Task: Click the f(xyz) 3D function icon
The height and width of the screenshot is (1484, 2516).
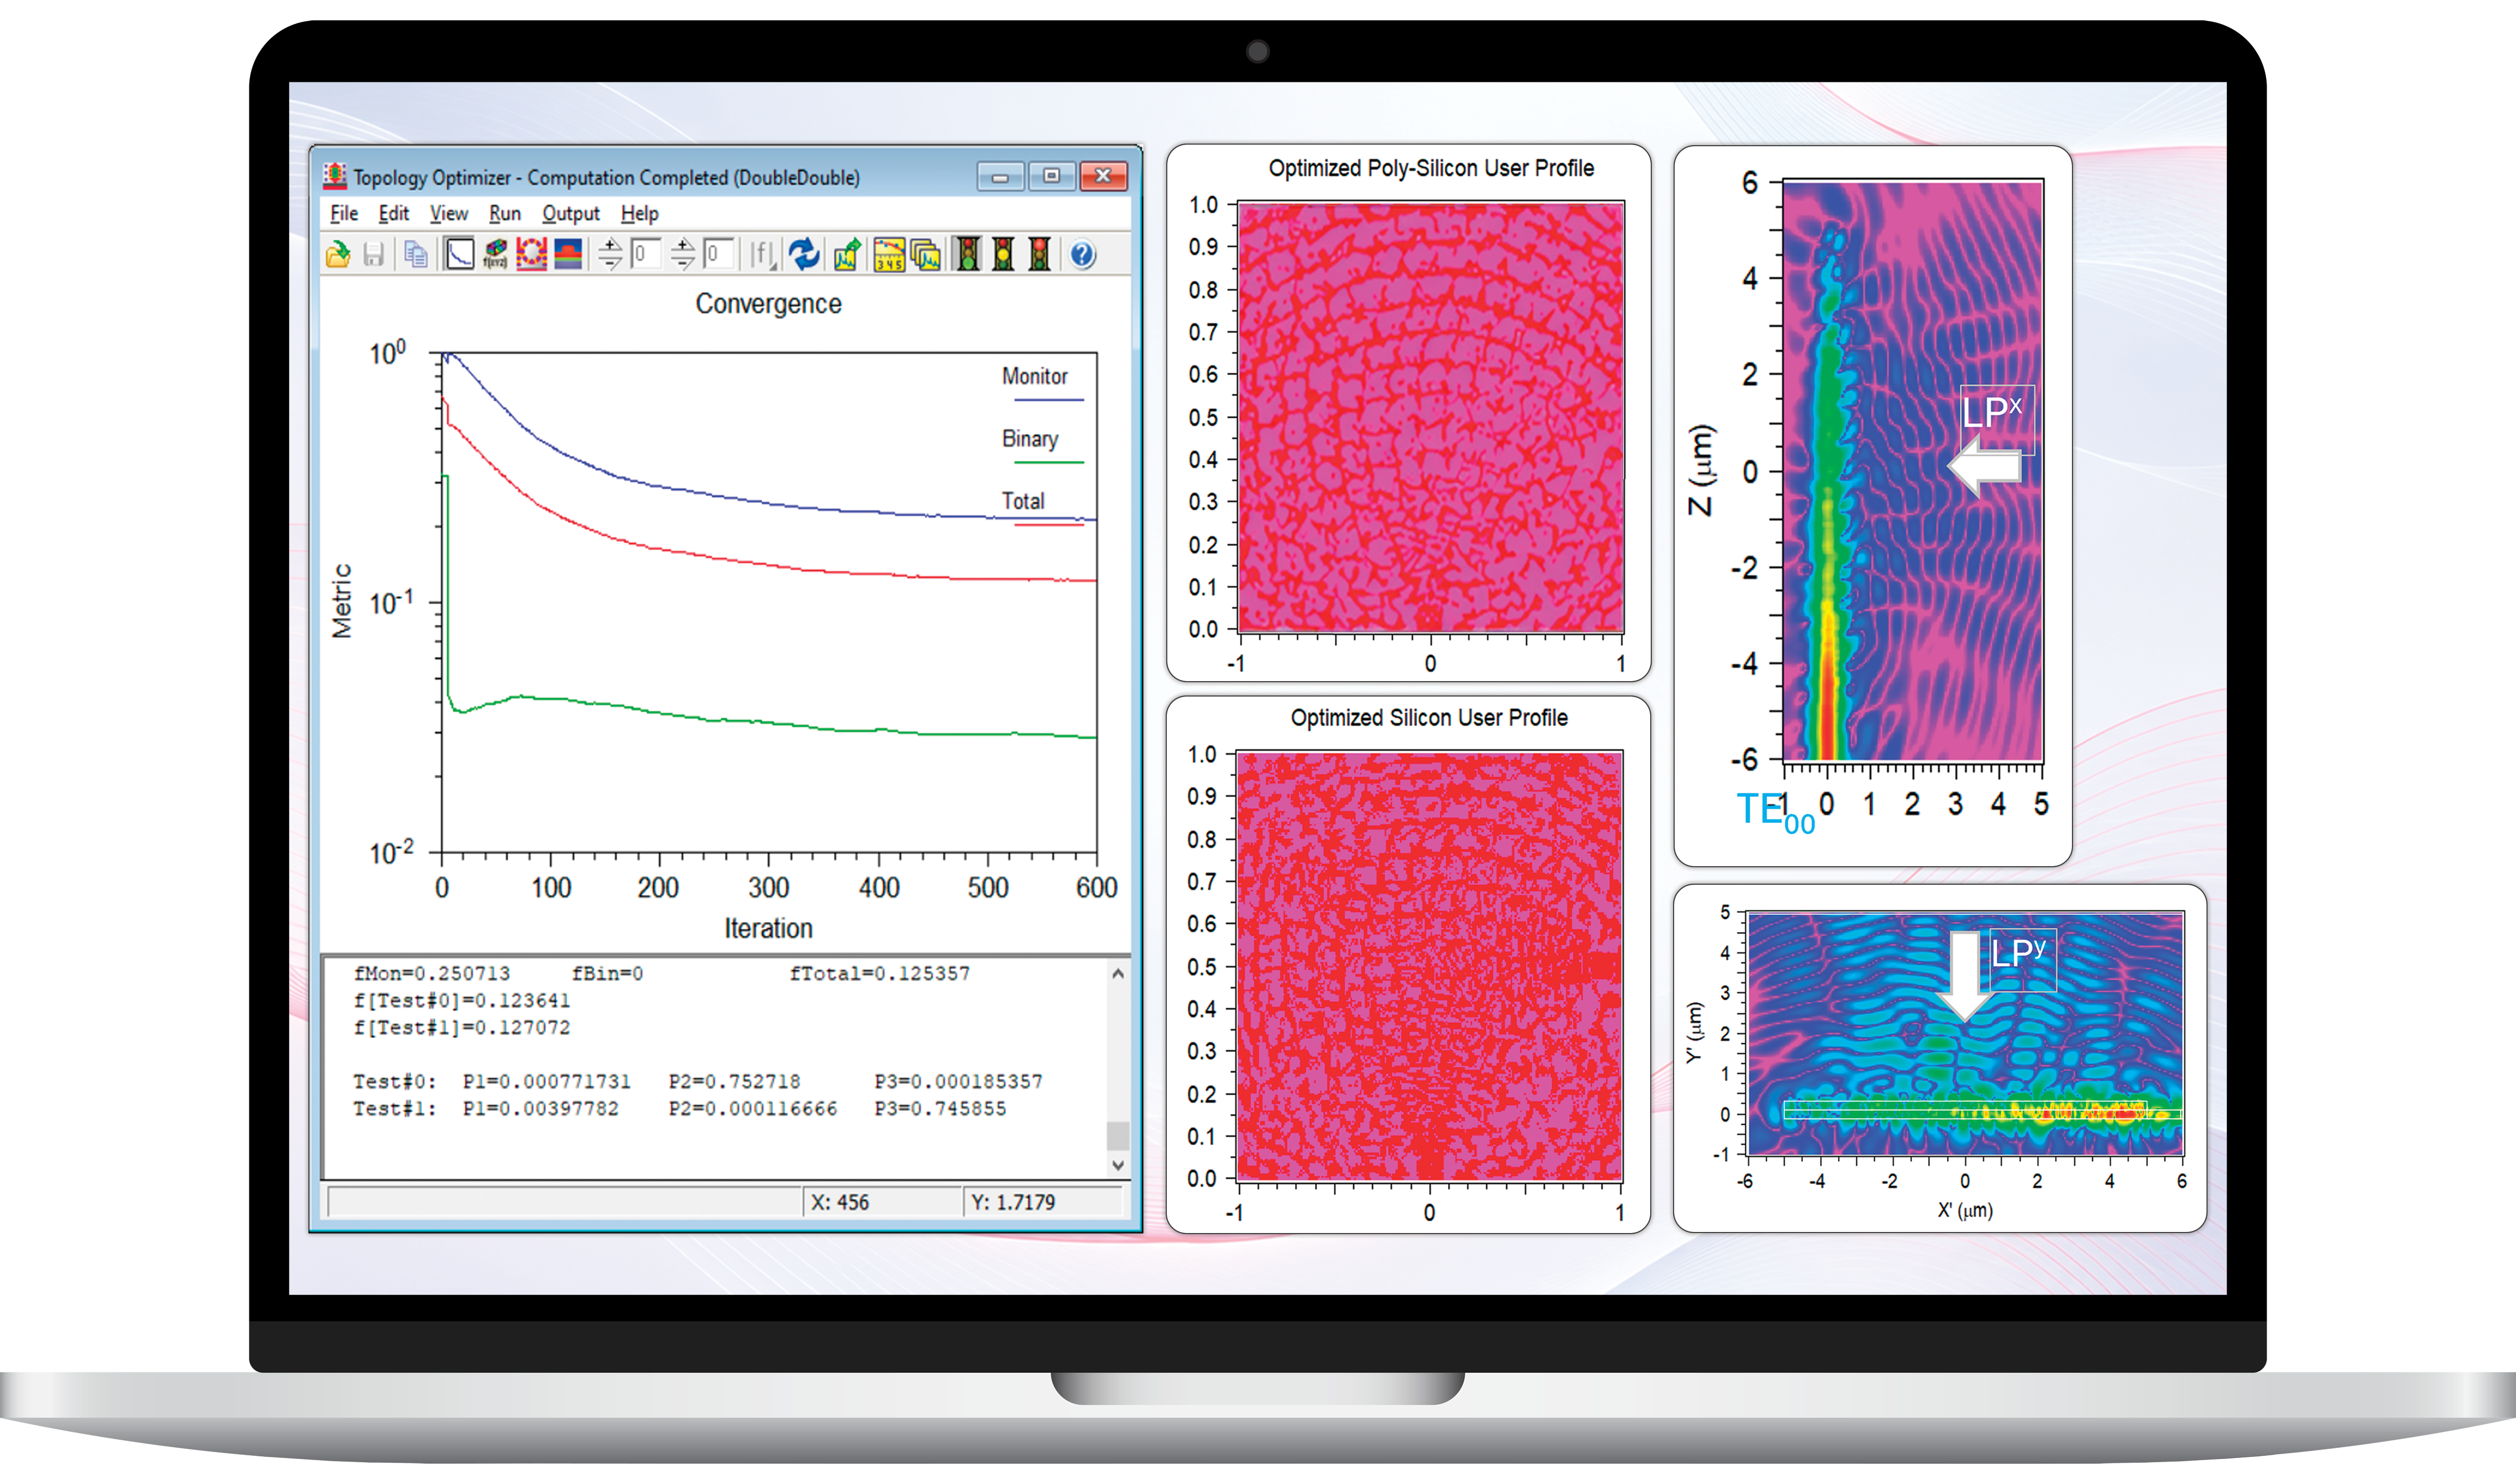Action: tap(495, 255)
